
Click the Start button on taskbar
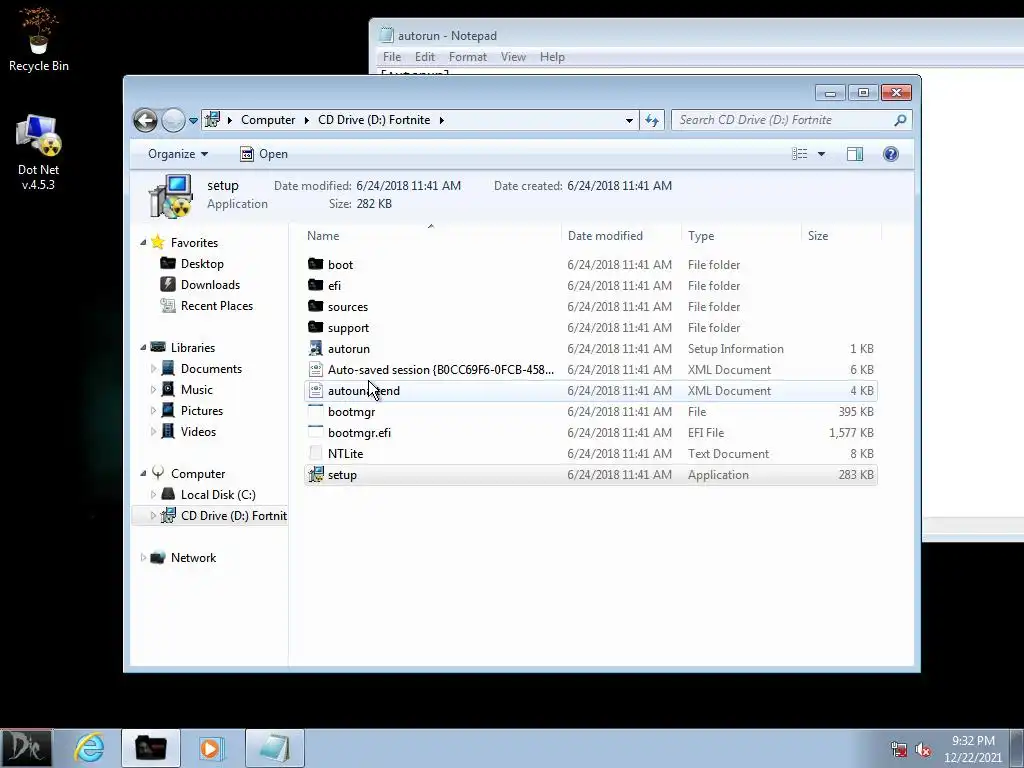tap(26, 748)
